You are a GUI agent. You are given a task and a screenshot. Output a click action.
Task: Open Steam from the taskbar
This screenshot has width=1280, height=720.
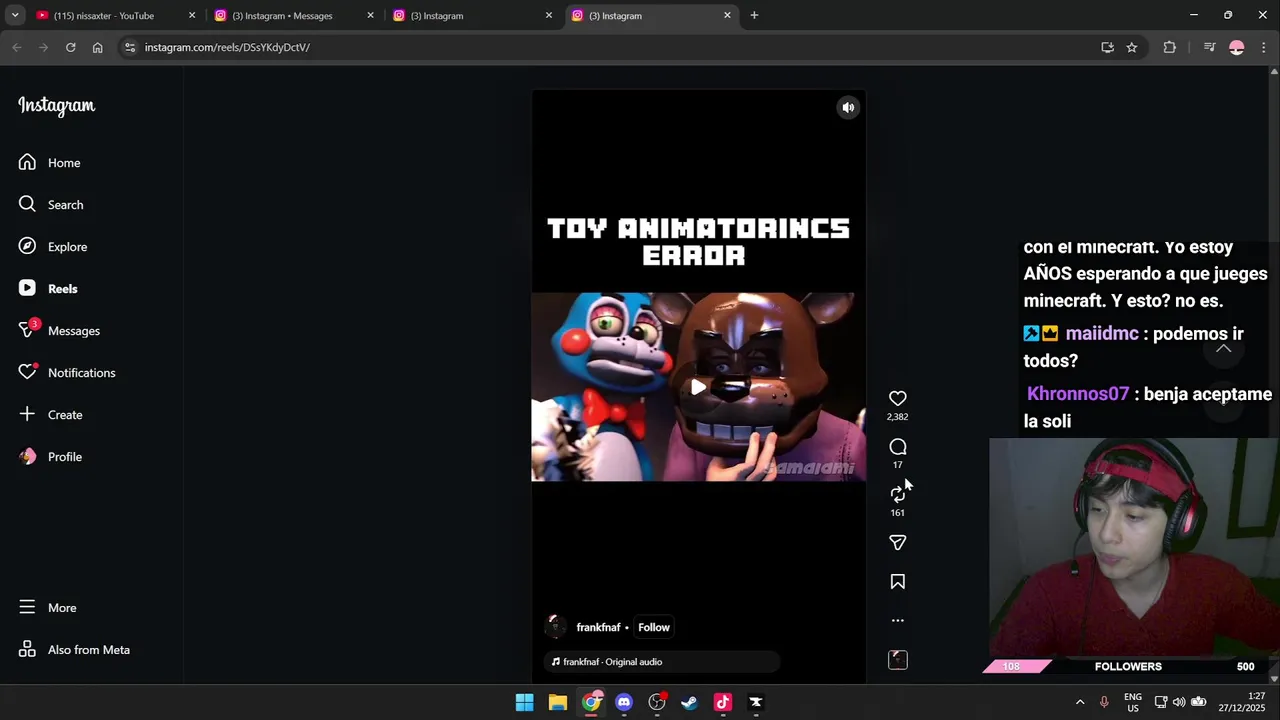(690, 703)
